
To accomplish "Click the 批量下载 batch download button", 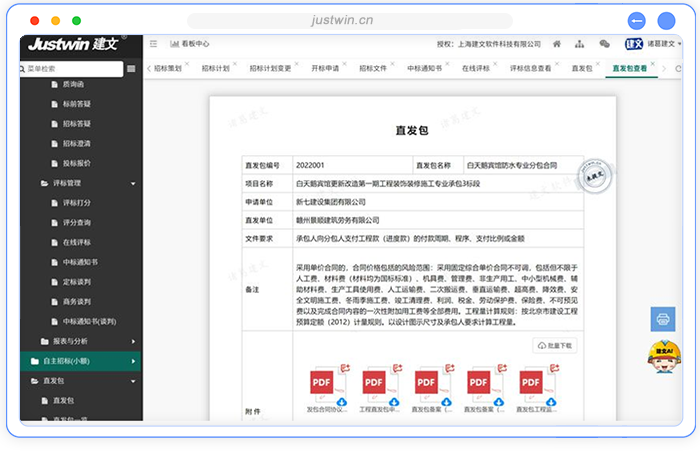I will pos(555,345).
